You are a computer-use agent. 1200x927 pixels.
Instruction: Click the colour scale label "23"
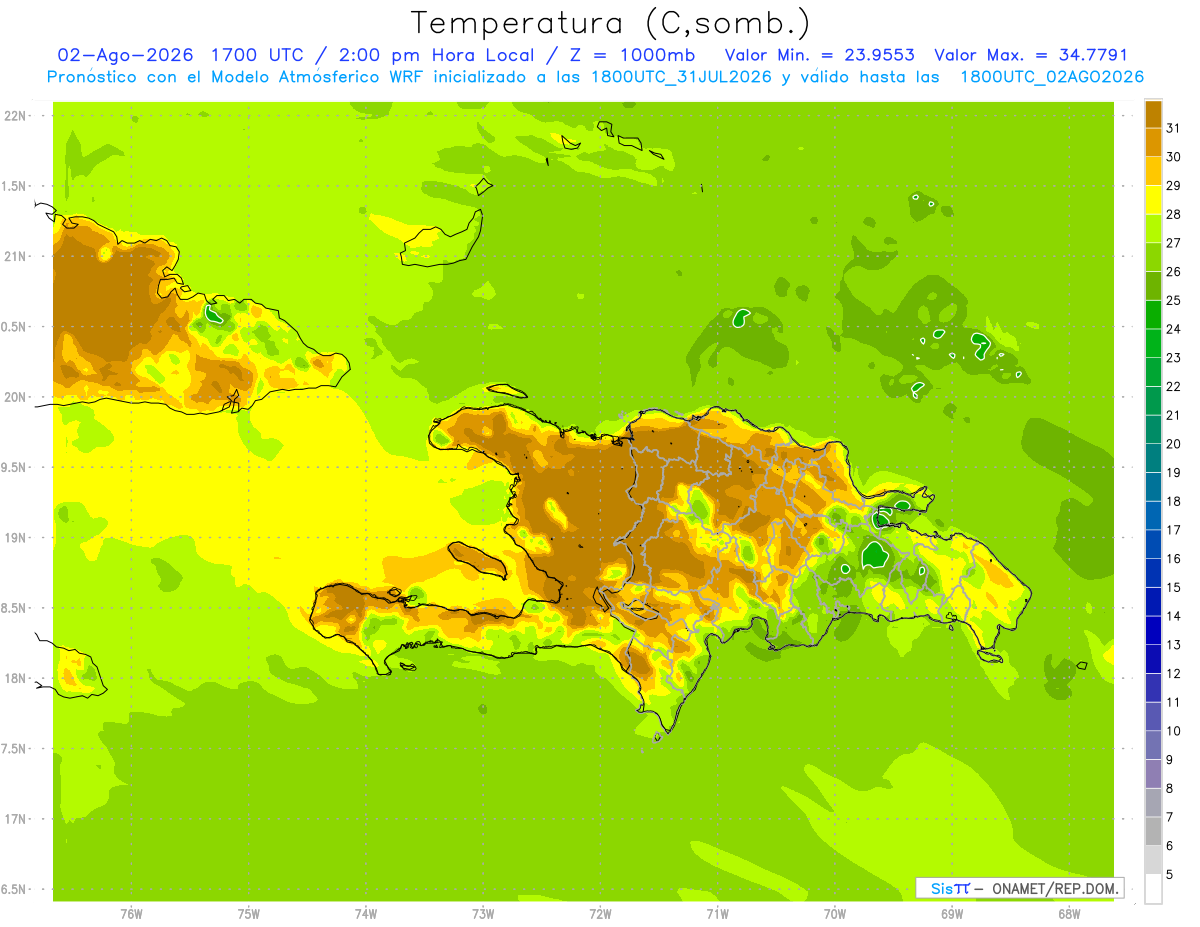1174,357
